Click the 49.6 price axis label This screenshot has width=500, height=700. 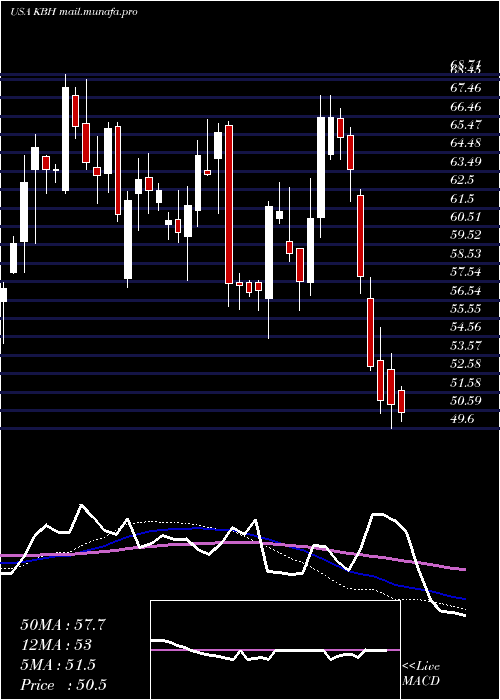point(462,419)
